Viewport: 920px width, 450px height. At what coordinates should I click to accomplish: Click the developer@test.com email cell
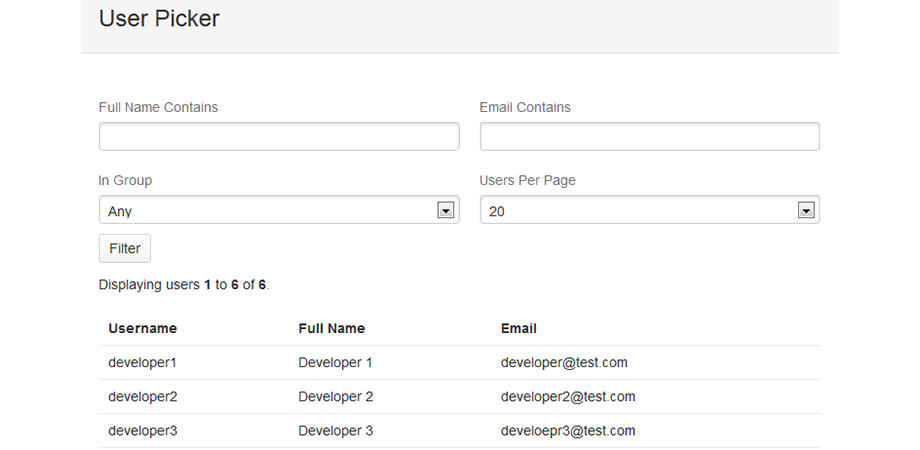point(564,363)
